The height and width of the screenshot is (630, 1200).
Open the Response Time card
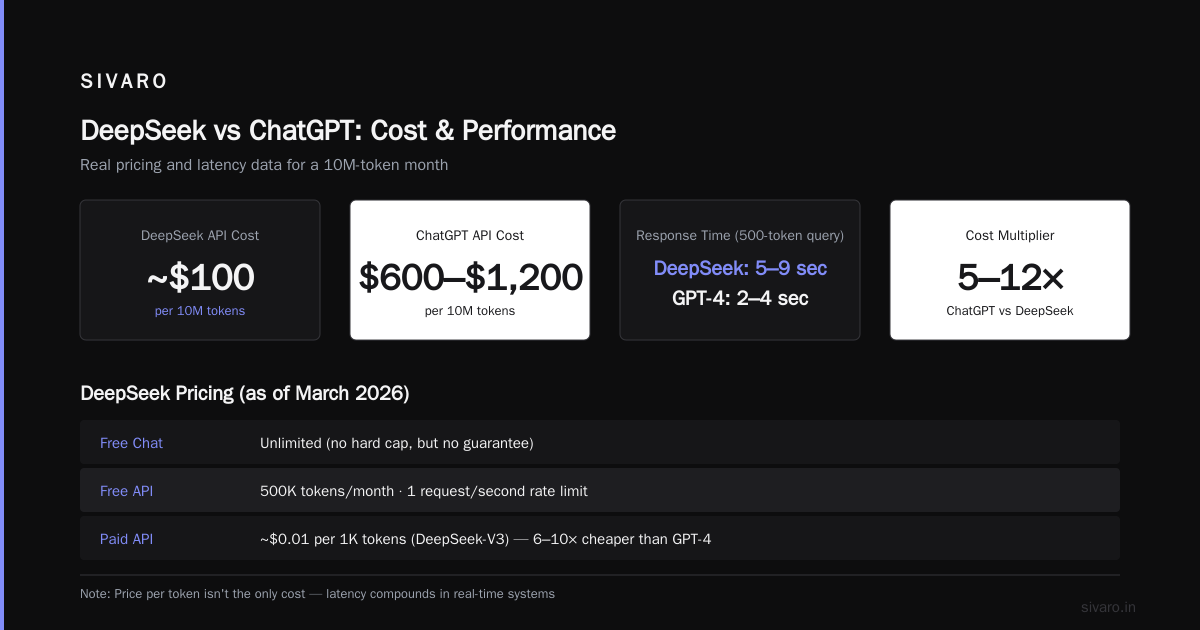click(740, 270)
